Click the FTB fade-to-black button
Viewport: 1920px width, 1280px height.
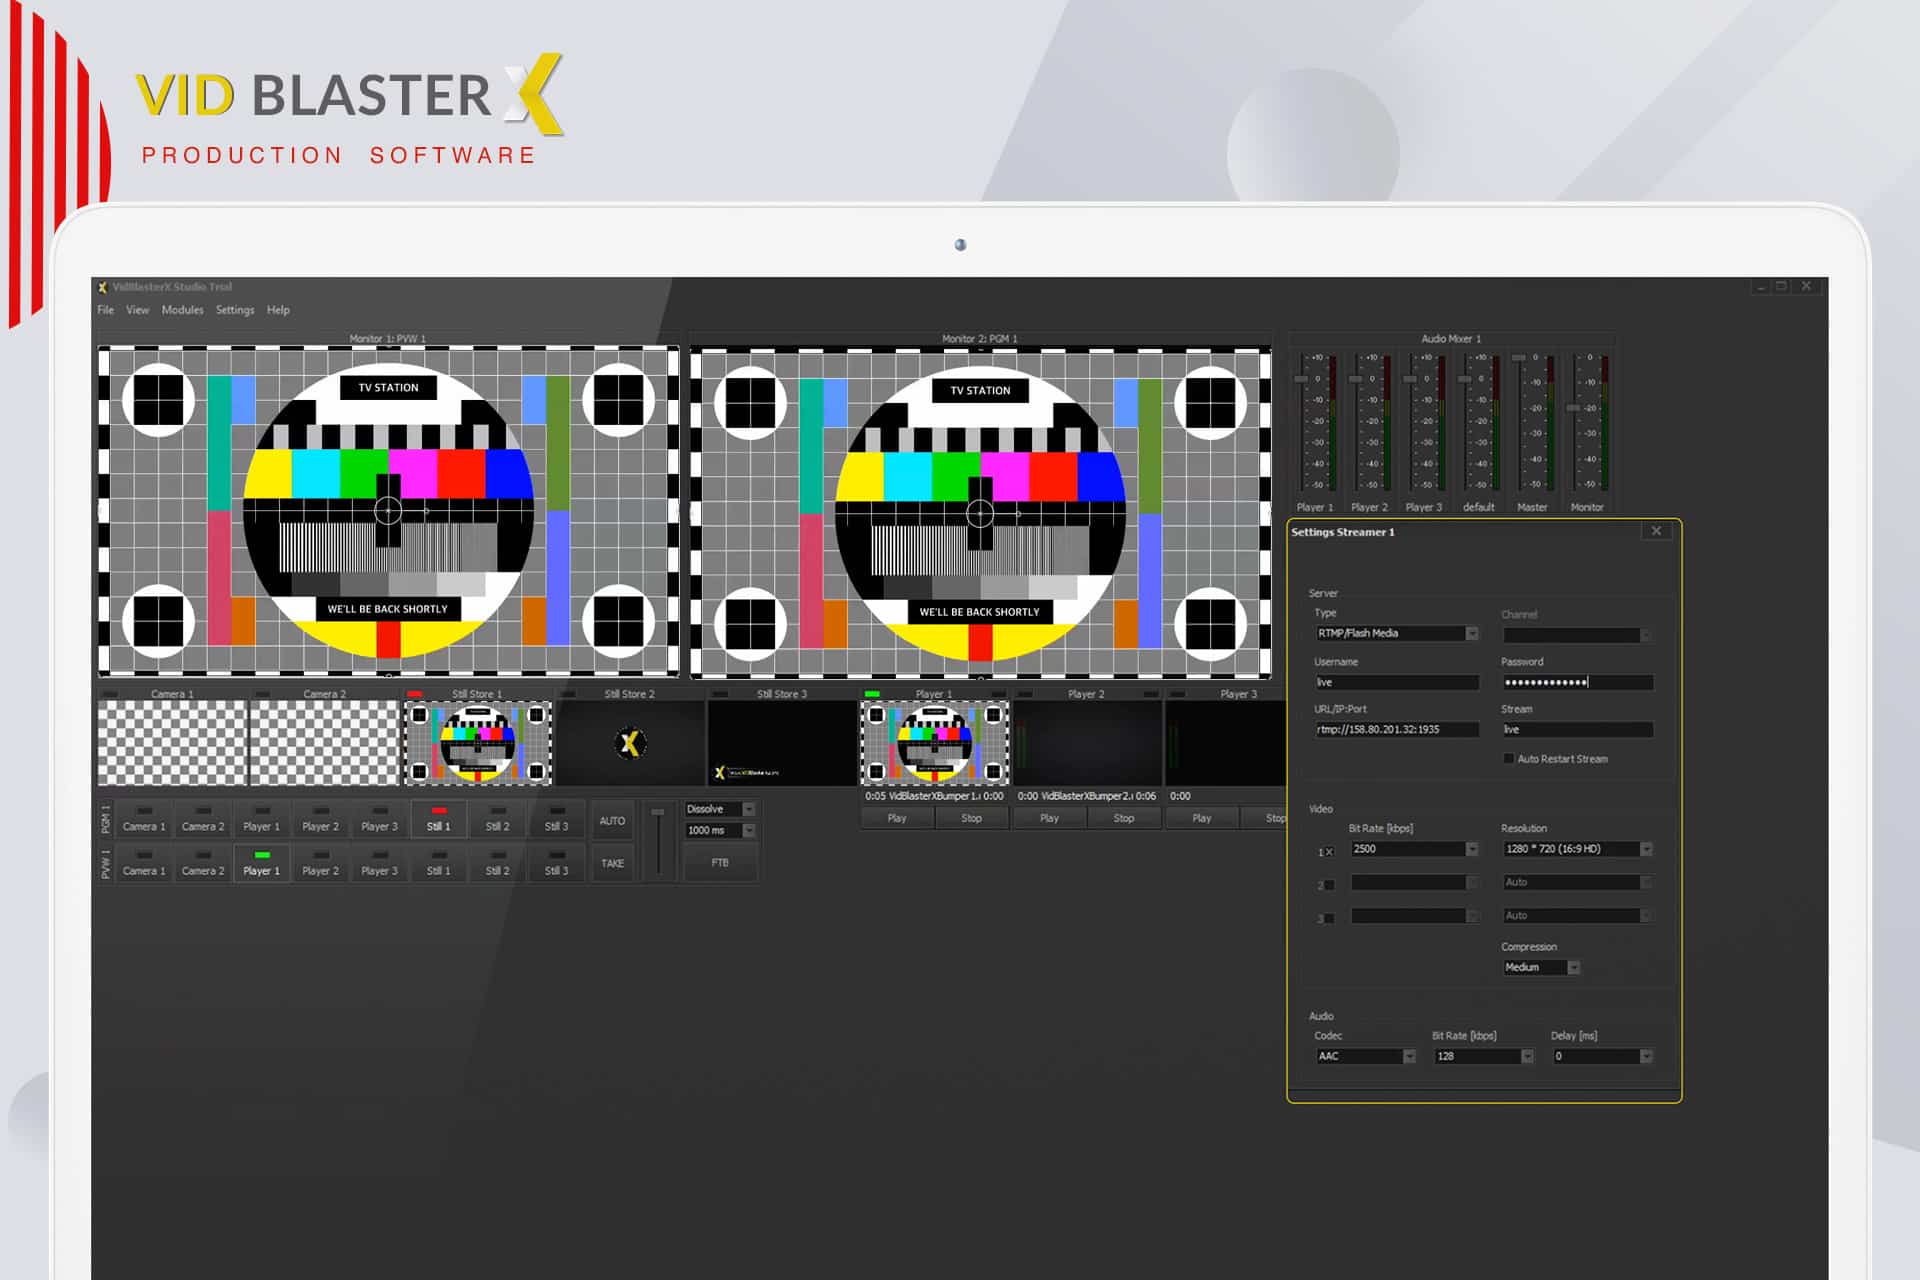[720, 863]
